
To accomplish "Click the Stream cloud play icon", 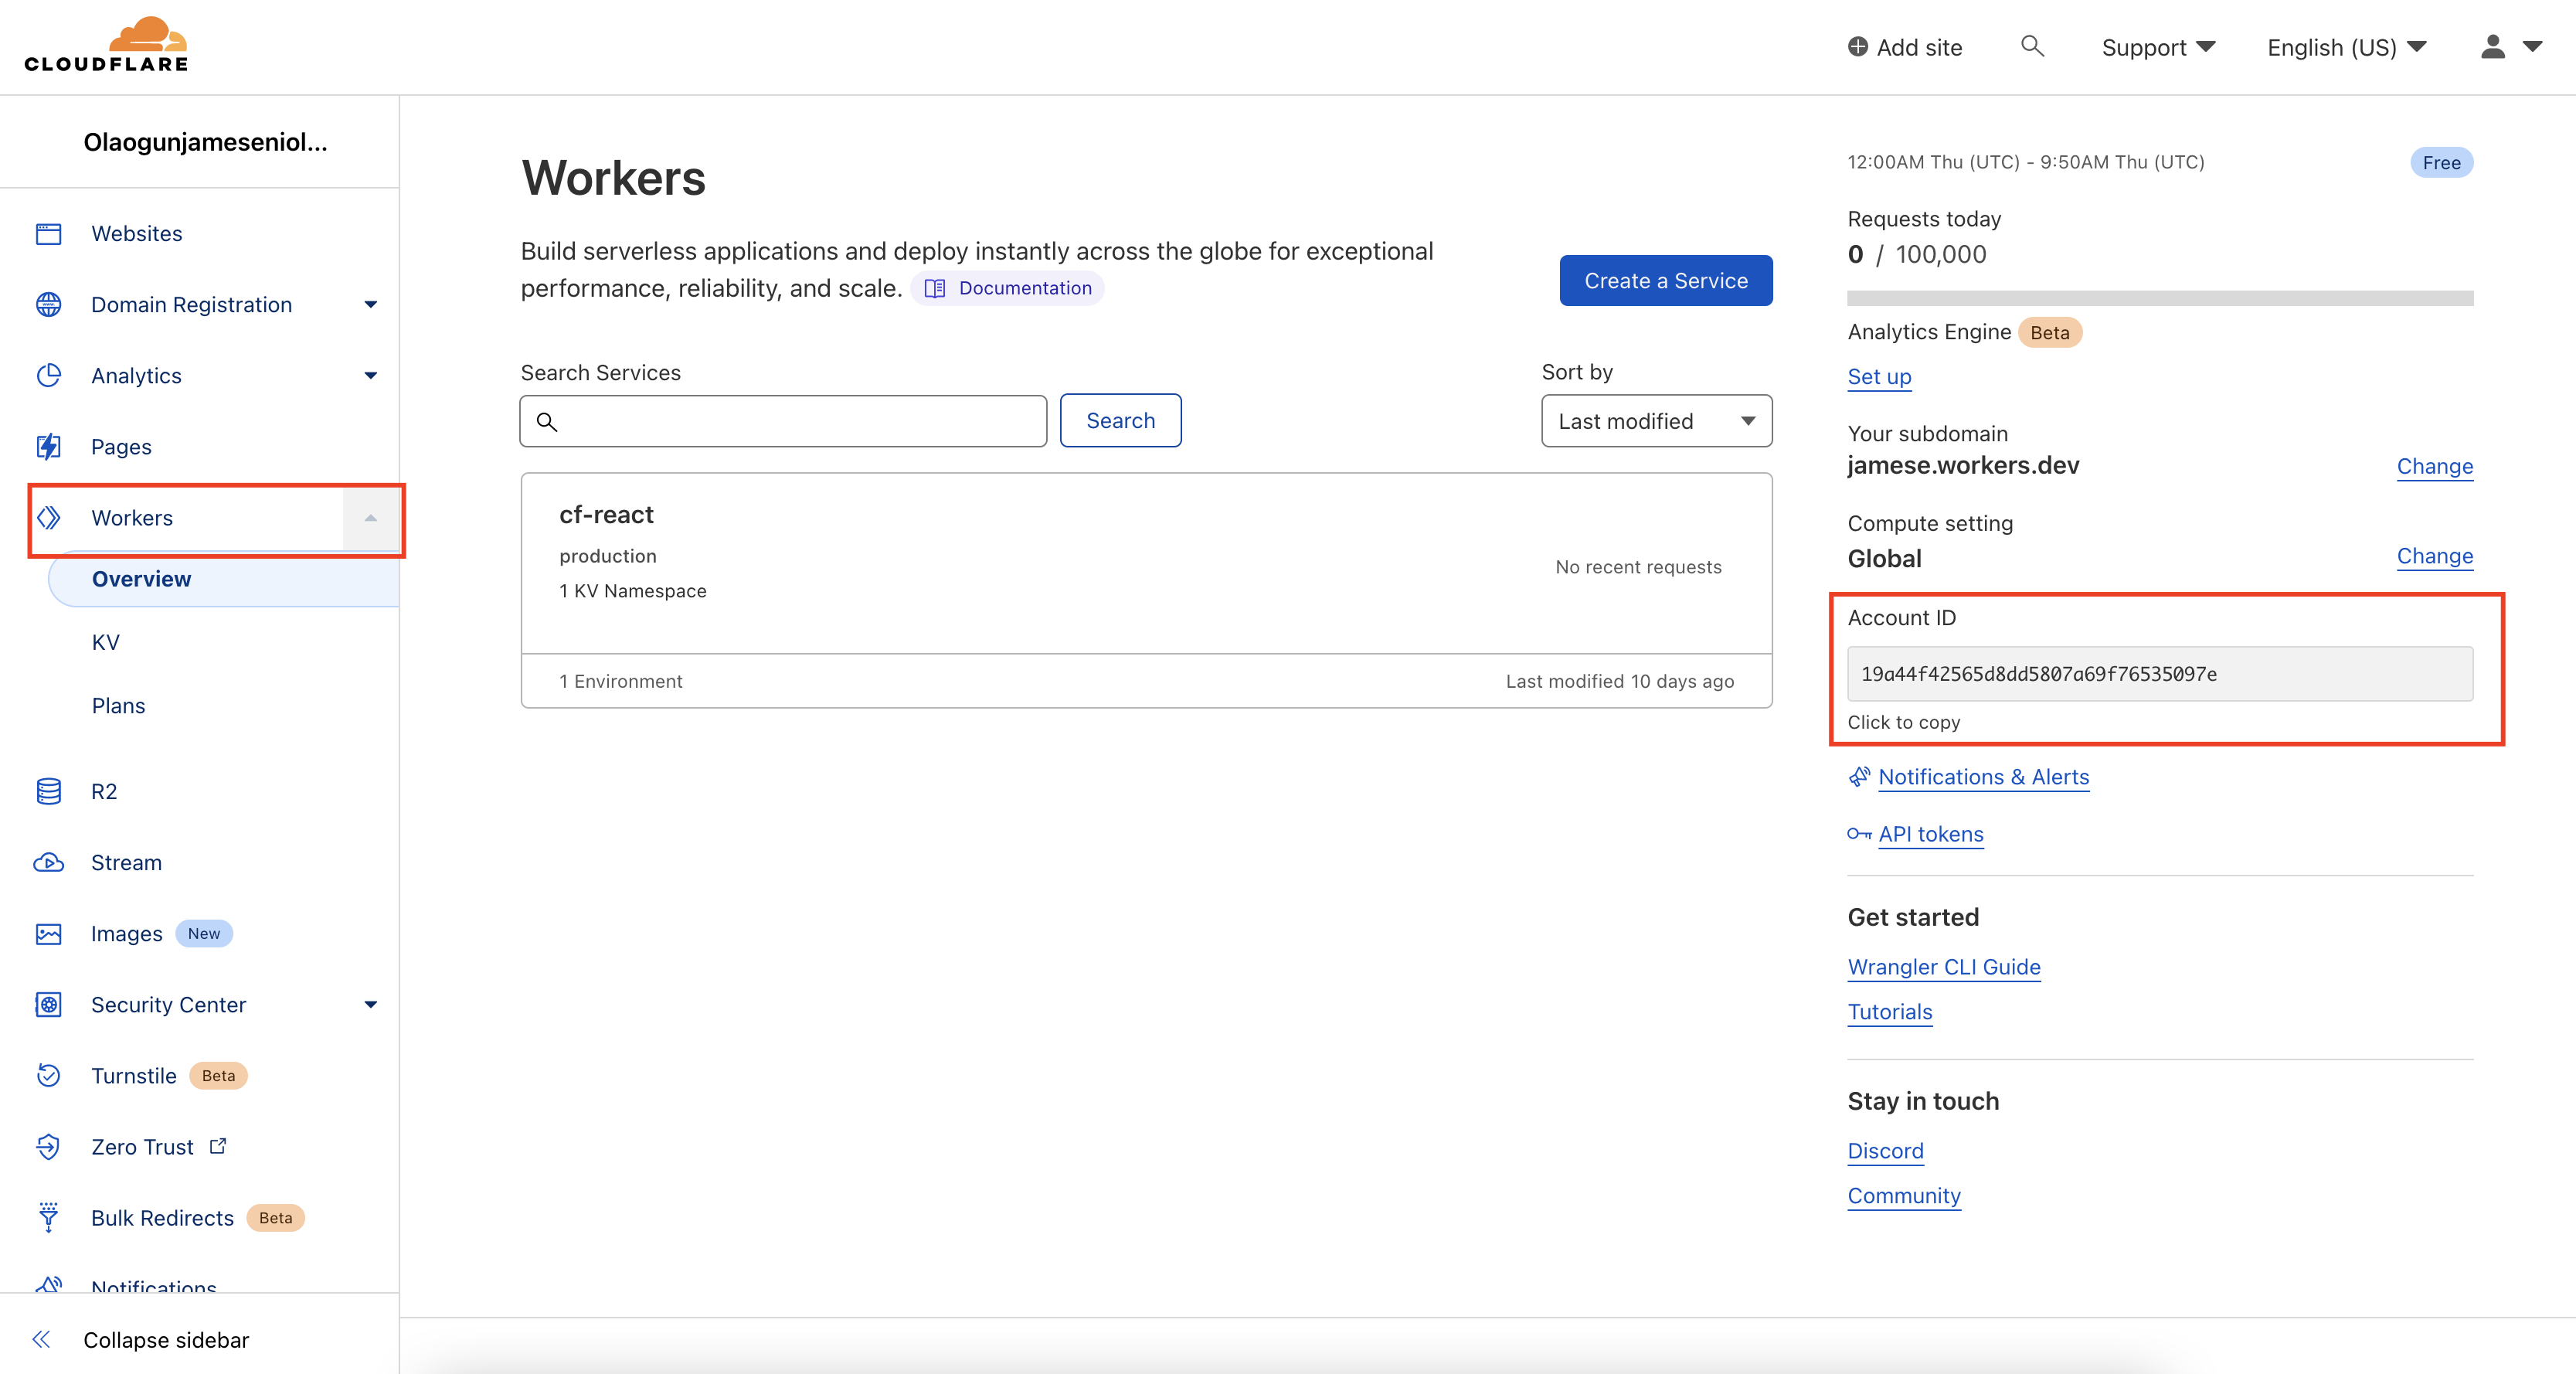I will coord(48,862).
